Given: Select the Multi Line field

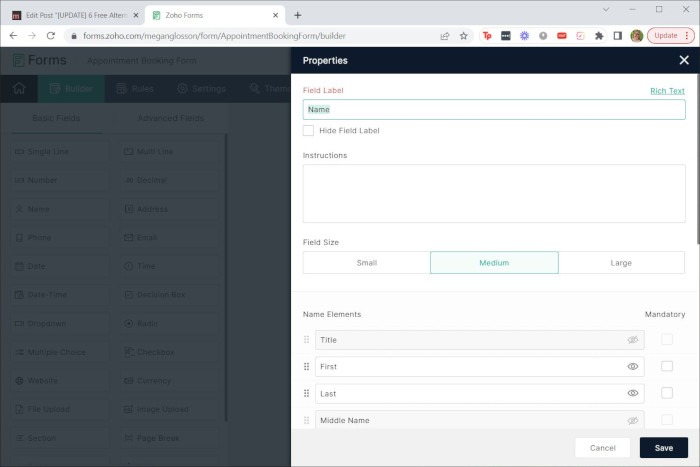Looking at the screenshot, I should coord(168,152).
